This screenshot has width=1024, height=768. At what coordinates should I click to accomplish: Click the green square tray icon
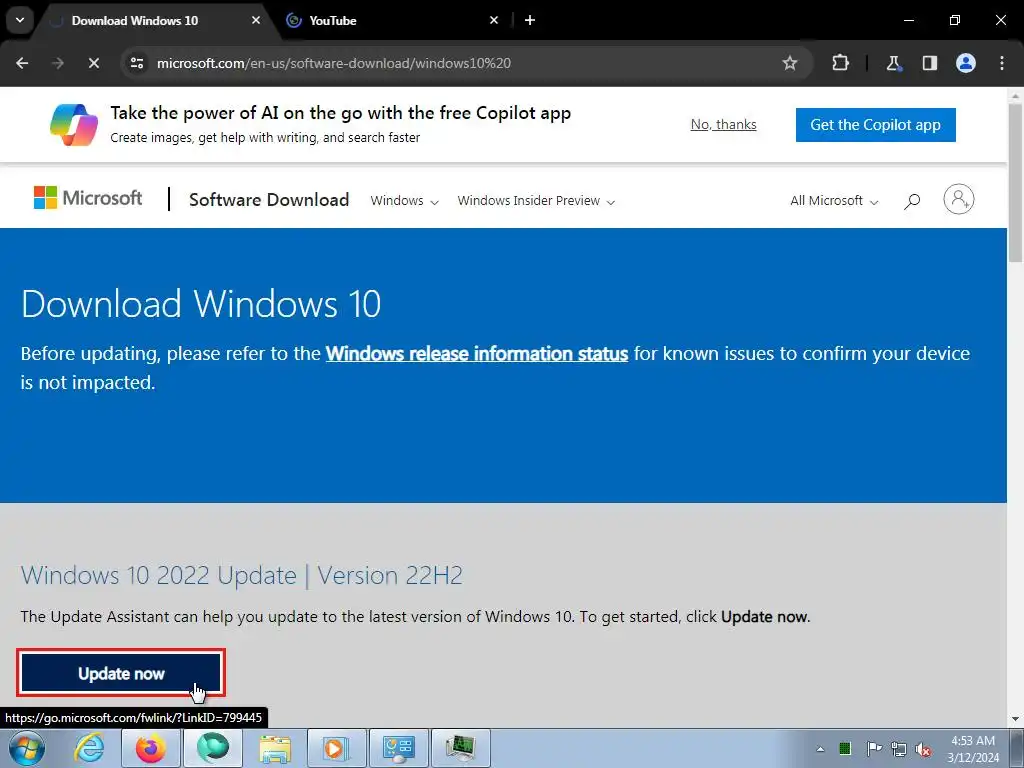[844, 748]
